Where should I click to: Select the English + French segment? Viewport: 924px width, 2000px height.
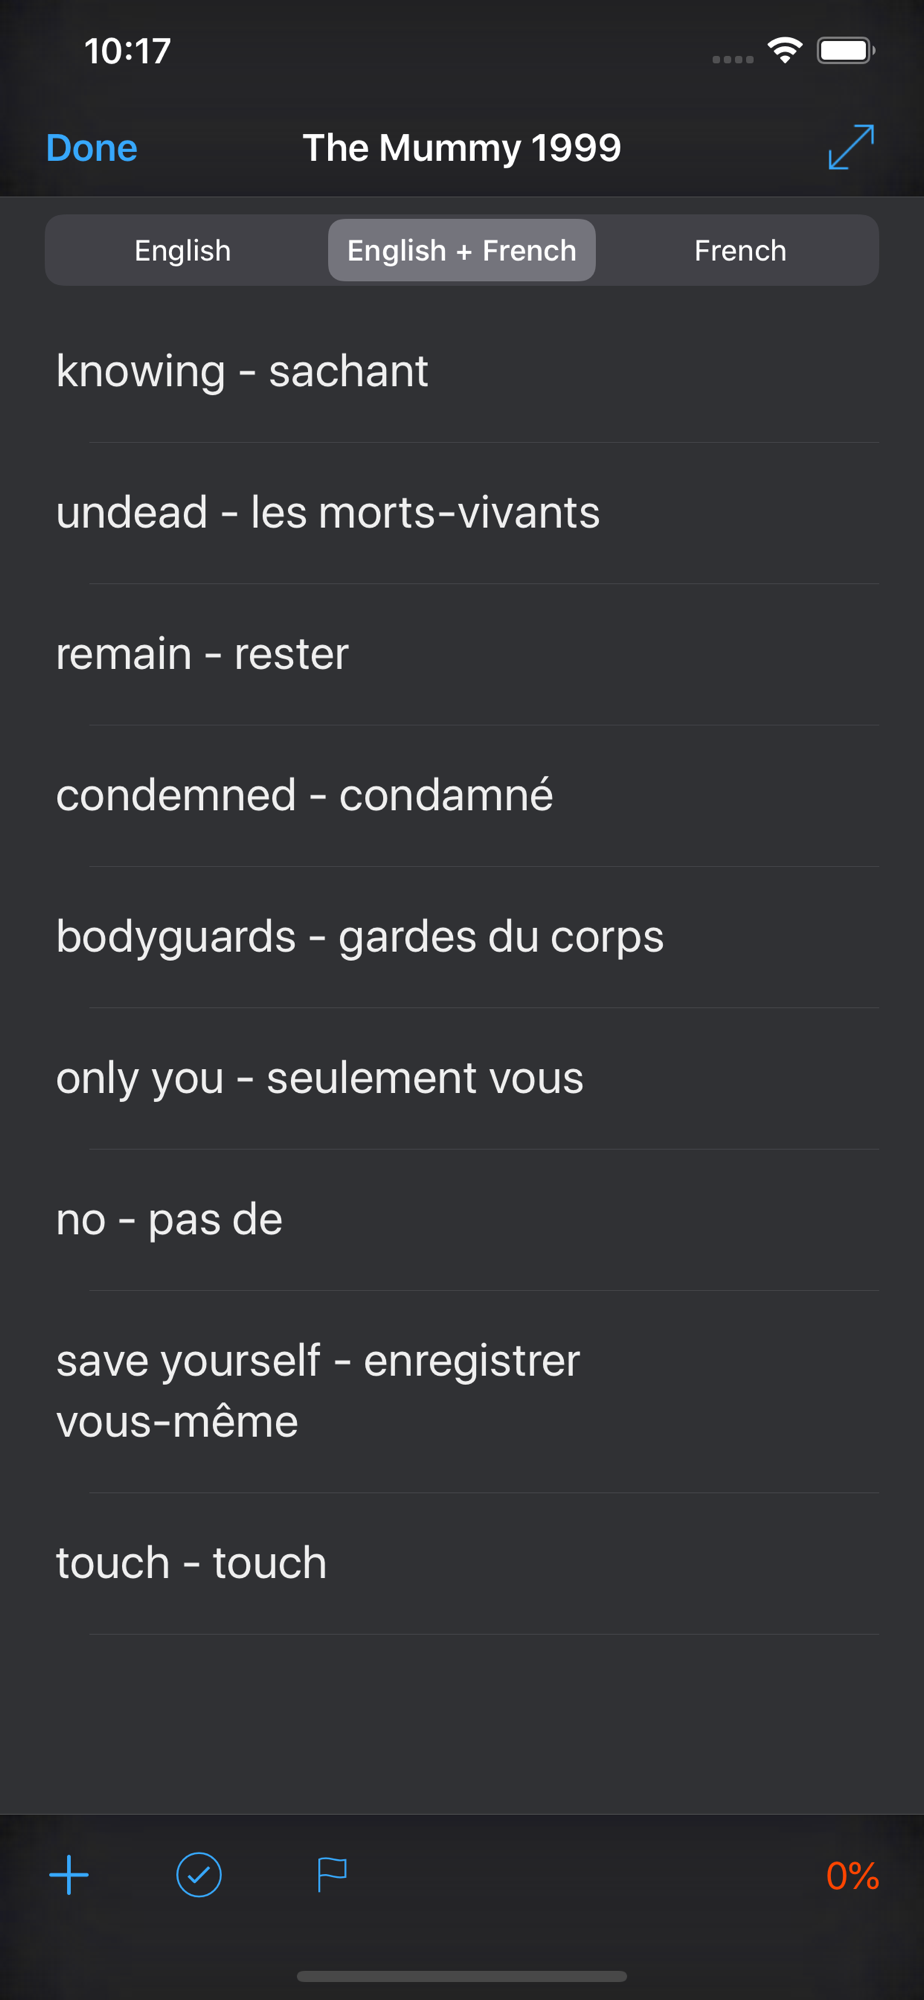[462, 250]
